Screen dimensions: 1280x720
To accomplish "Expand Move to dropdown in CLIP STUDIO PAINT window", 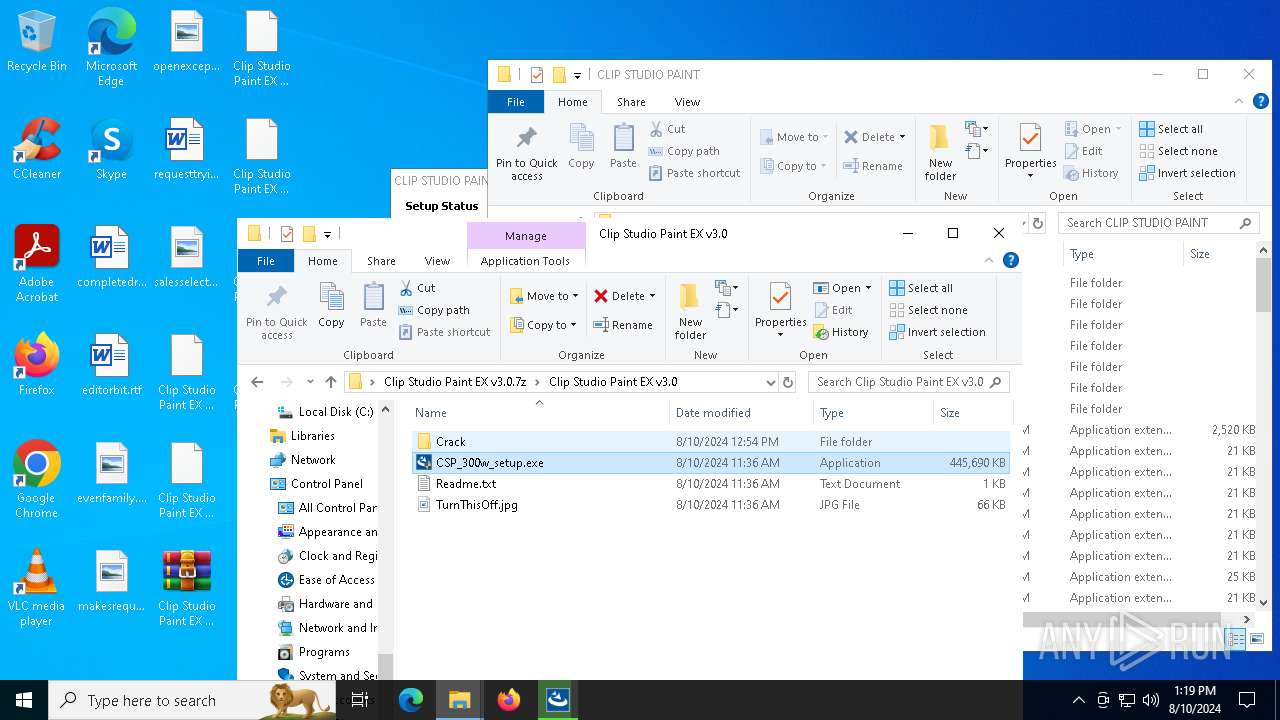I will (826, 137).
